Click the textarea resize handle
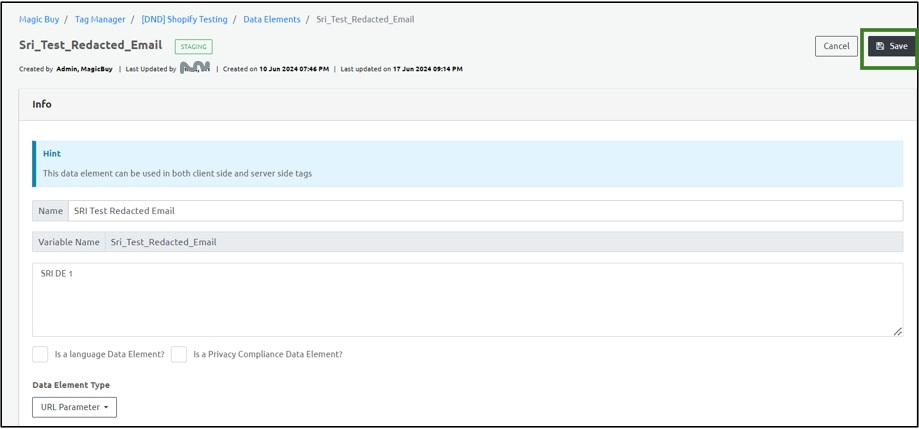This screenshot has width=919, height=429. tap(897, 331)
